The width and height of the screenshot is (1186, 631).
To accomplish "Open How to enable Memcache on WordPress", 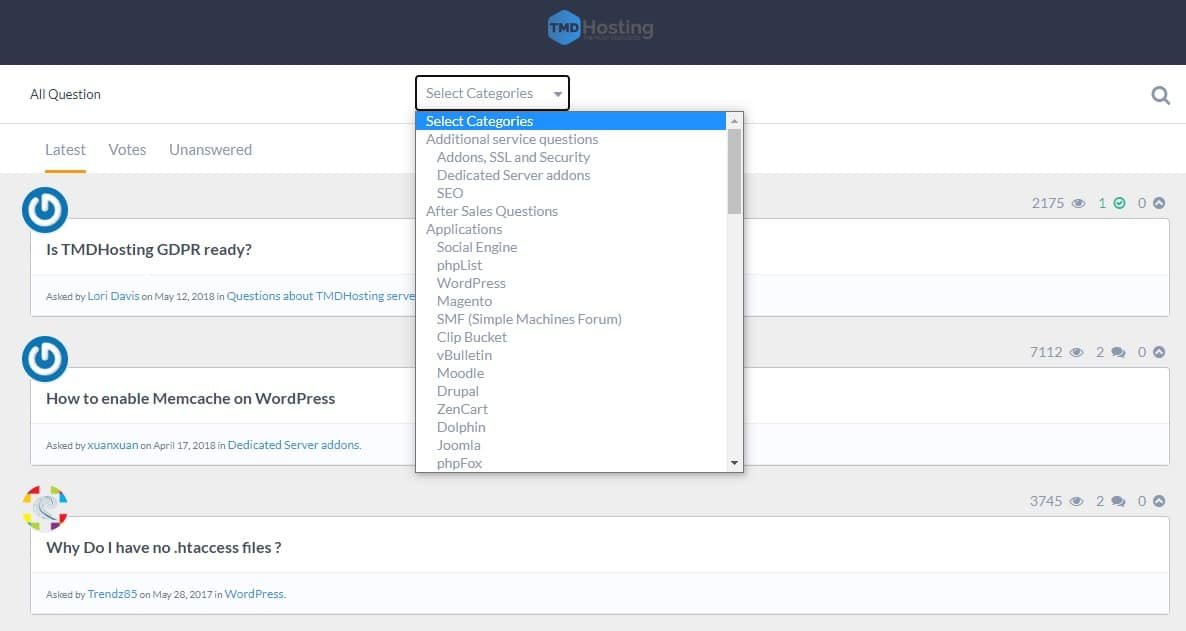I will point(191,399).
